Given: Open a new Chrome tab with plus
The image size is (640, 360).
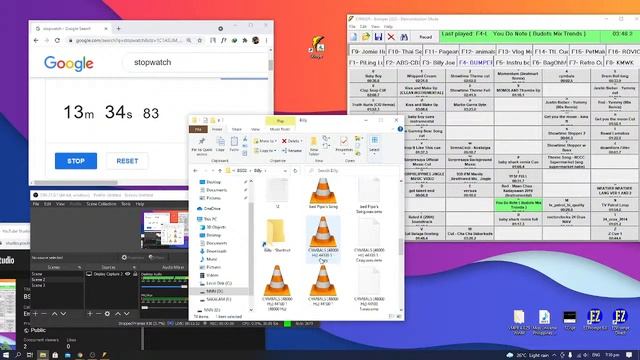Looking at the screenshot, I should [x=118, y=29].
